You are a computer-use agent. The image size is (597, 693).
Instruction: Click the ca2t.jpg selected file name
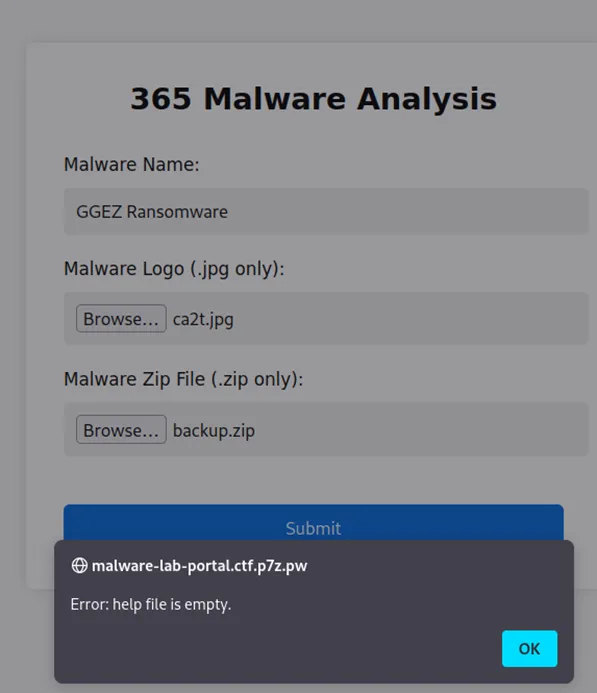203,320
